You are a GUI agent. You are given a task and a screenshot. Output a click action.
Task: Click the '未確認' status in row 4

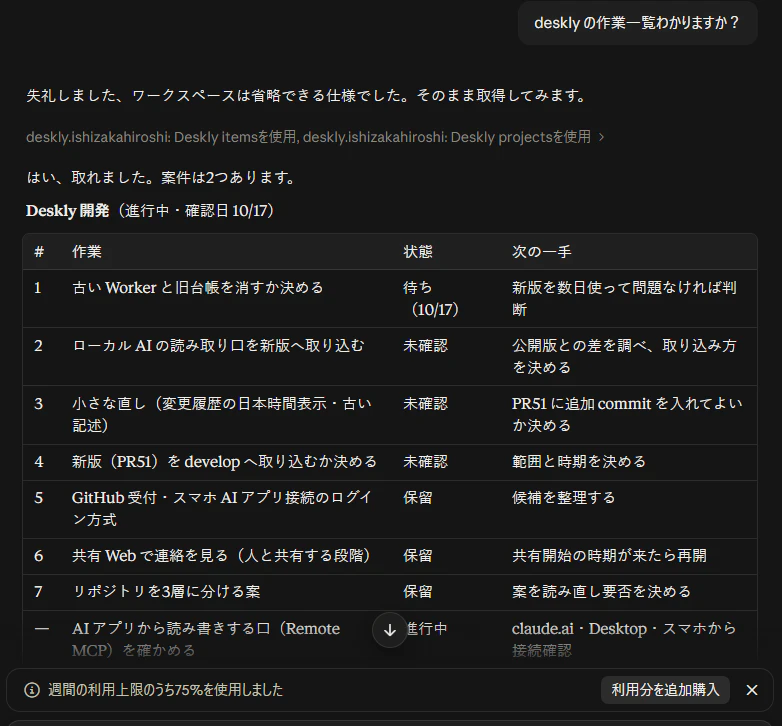425,462
